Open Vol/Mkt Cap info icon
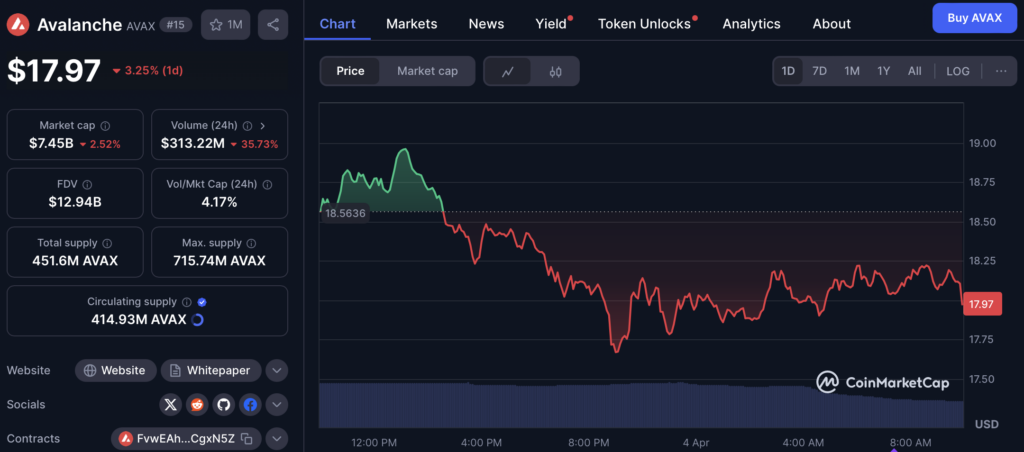 pos(267,184)
